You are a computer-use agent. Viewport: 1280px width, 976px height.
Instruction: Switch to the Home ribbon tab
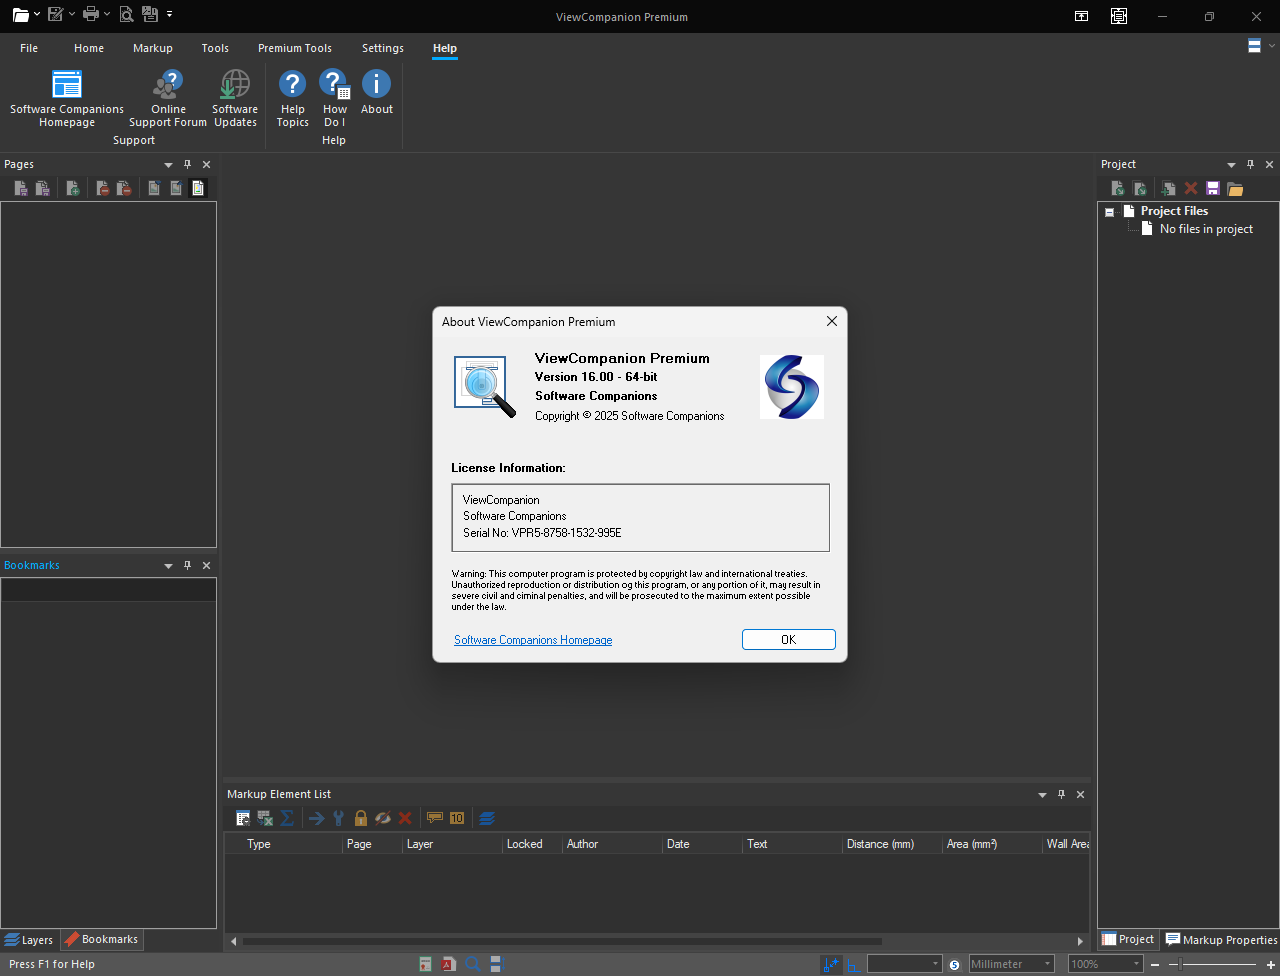[89, 48]
